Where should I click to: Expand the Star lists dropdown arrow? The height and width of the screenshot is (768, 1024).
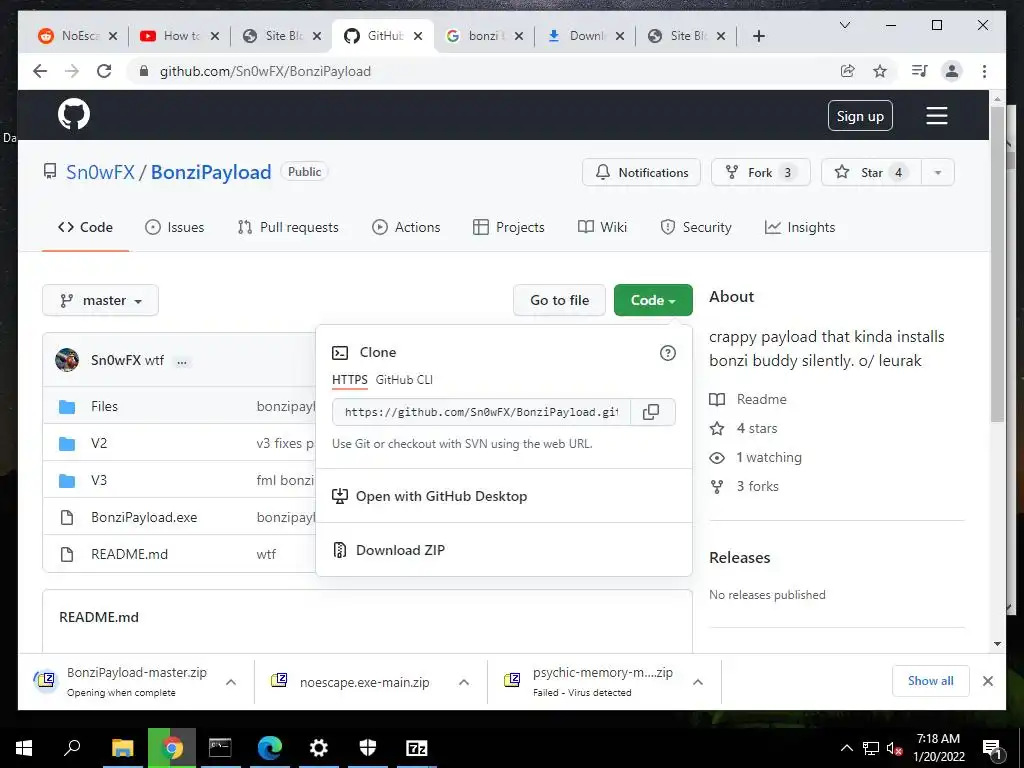[x=938, y=173]
